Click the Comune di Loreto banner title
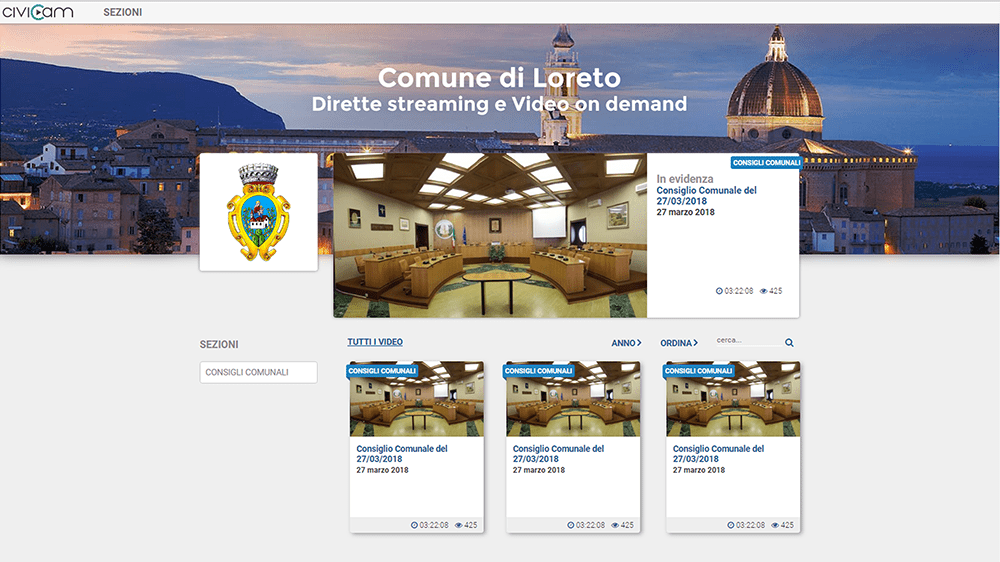The width and height of the screenshot is (1000, 562). tap(499, 78)
